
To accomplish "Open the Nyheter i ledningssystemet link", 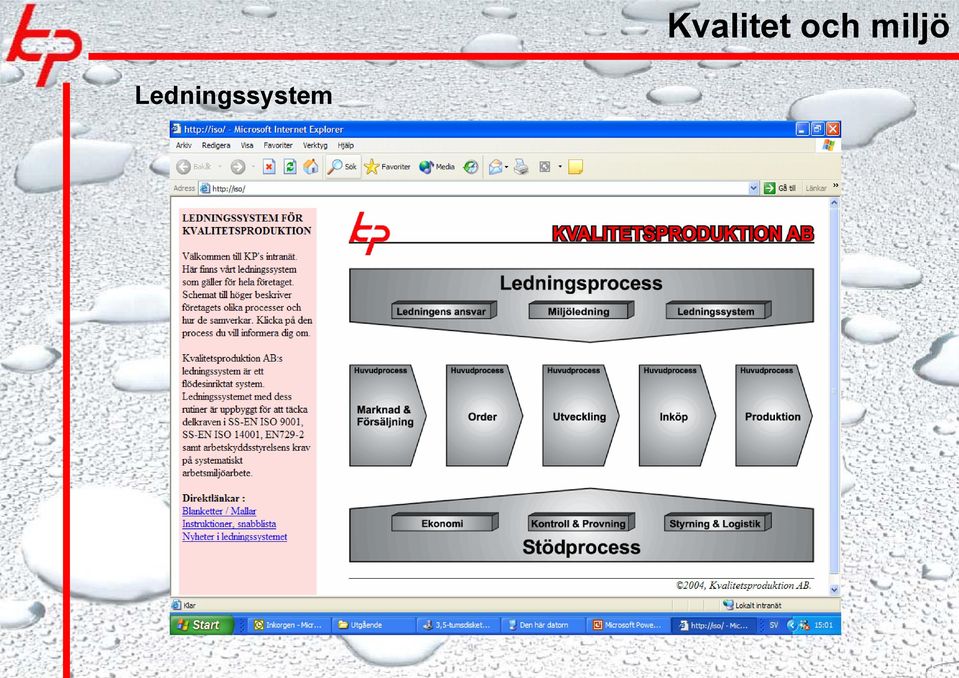I will click(234, 537).
